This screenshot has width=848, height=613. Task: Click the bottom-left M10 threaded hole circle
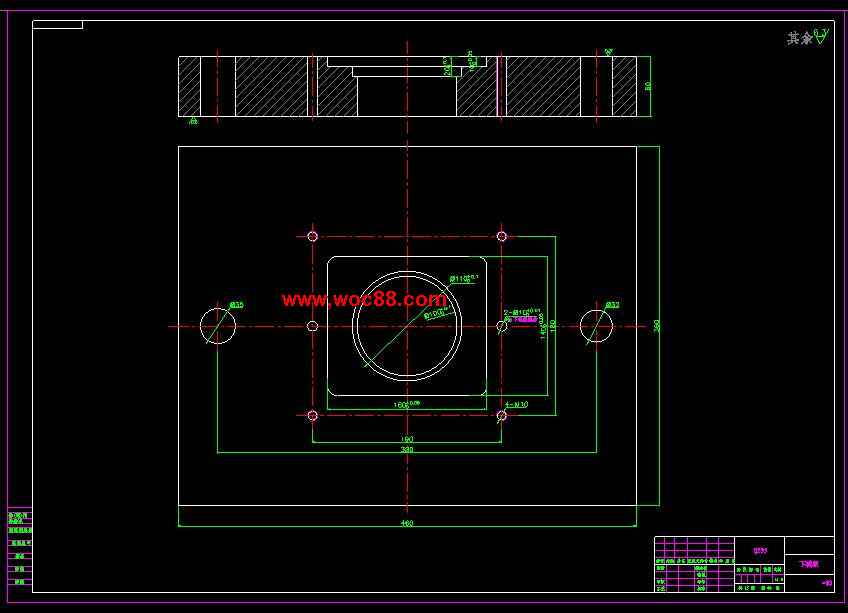[x=312, y=415]
